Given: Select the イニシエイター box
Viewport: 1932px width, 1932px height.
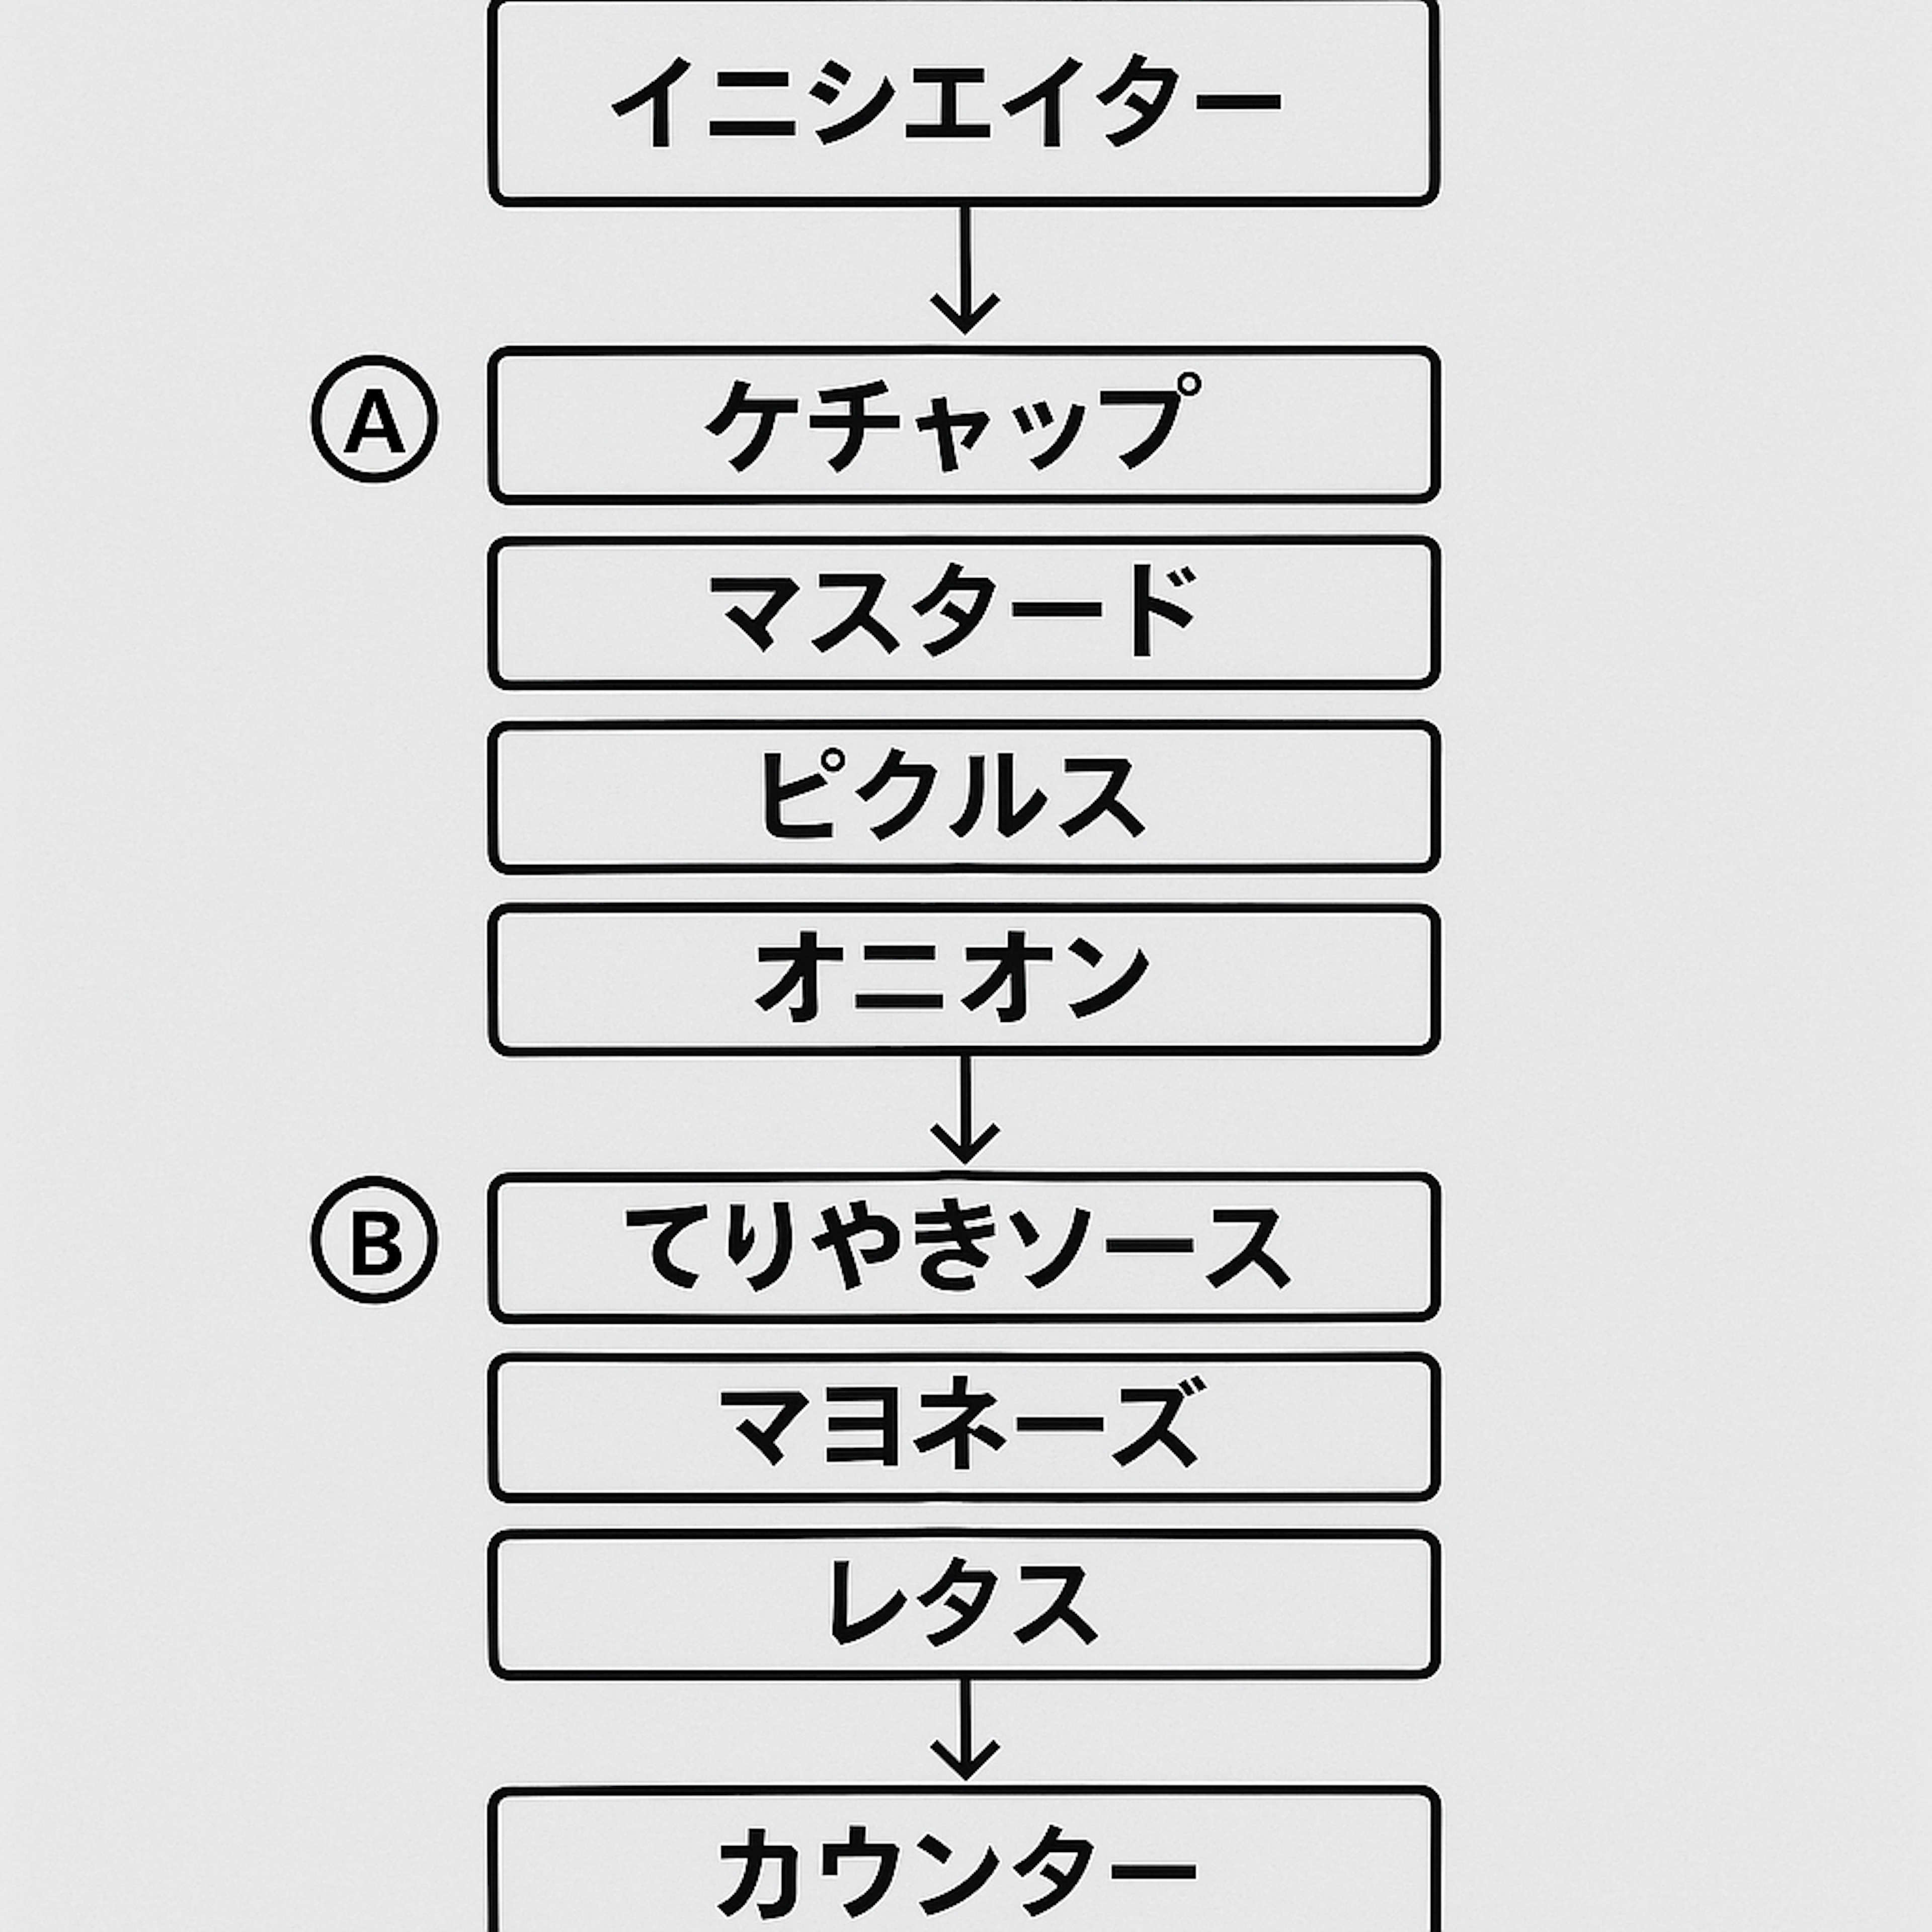Looking at the screenshot, I should (964, 101).
